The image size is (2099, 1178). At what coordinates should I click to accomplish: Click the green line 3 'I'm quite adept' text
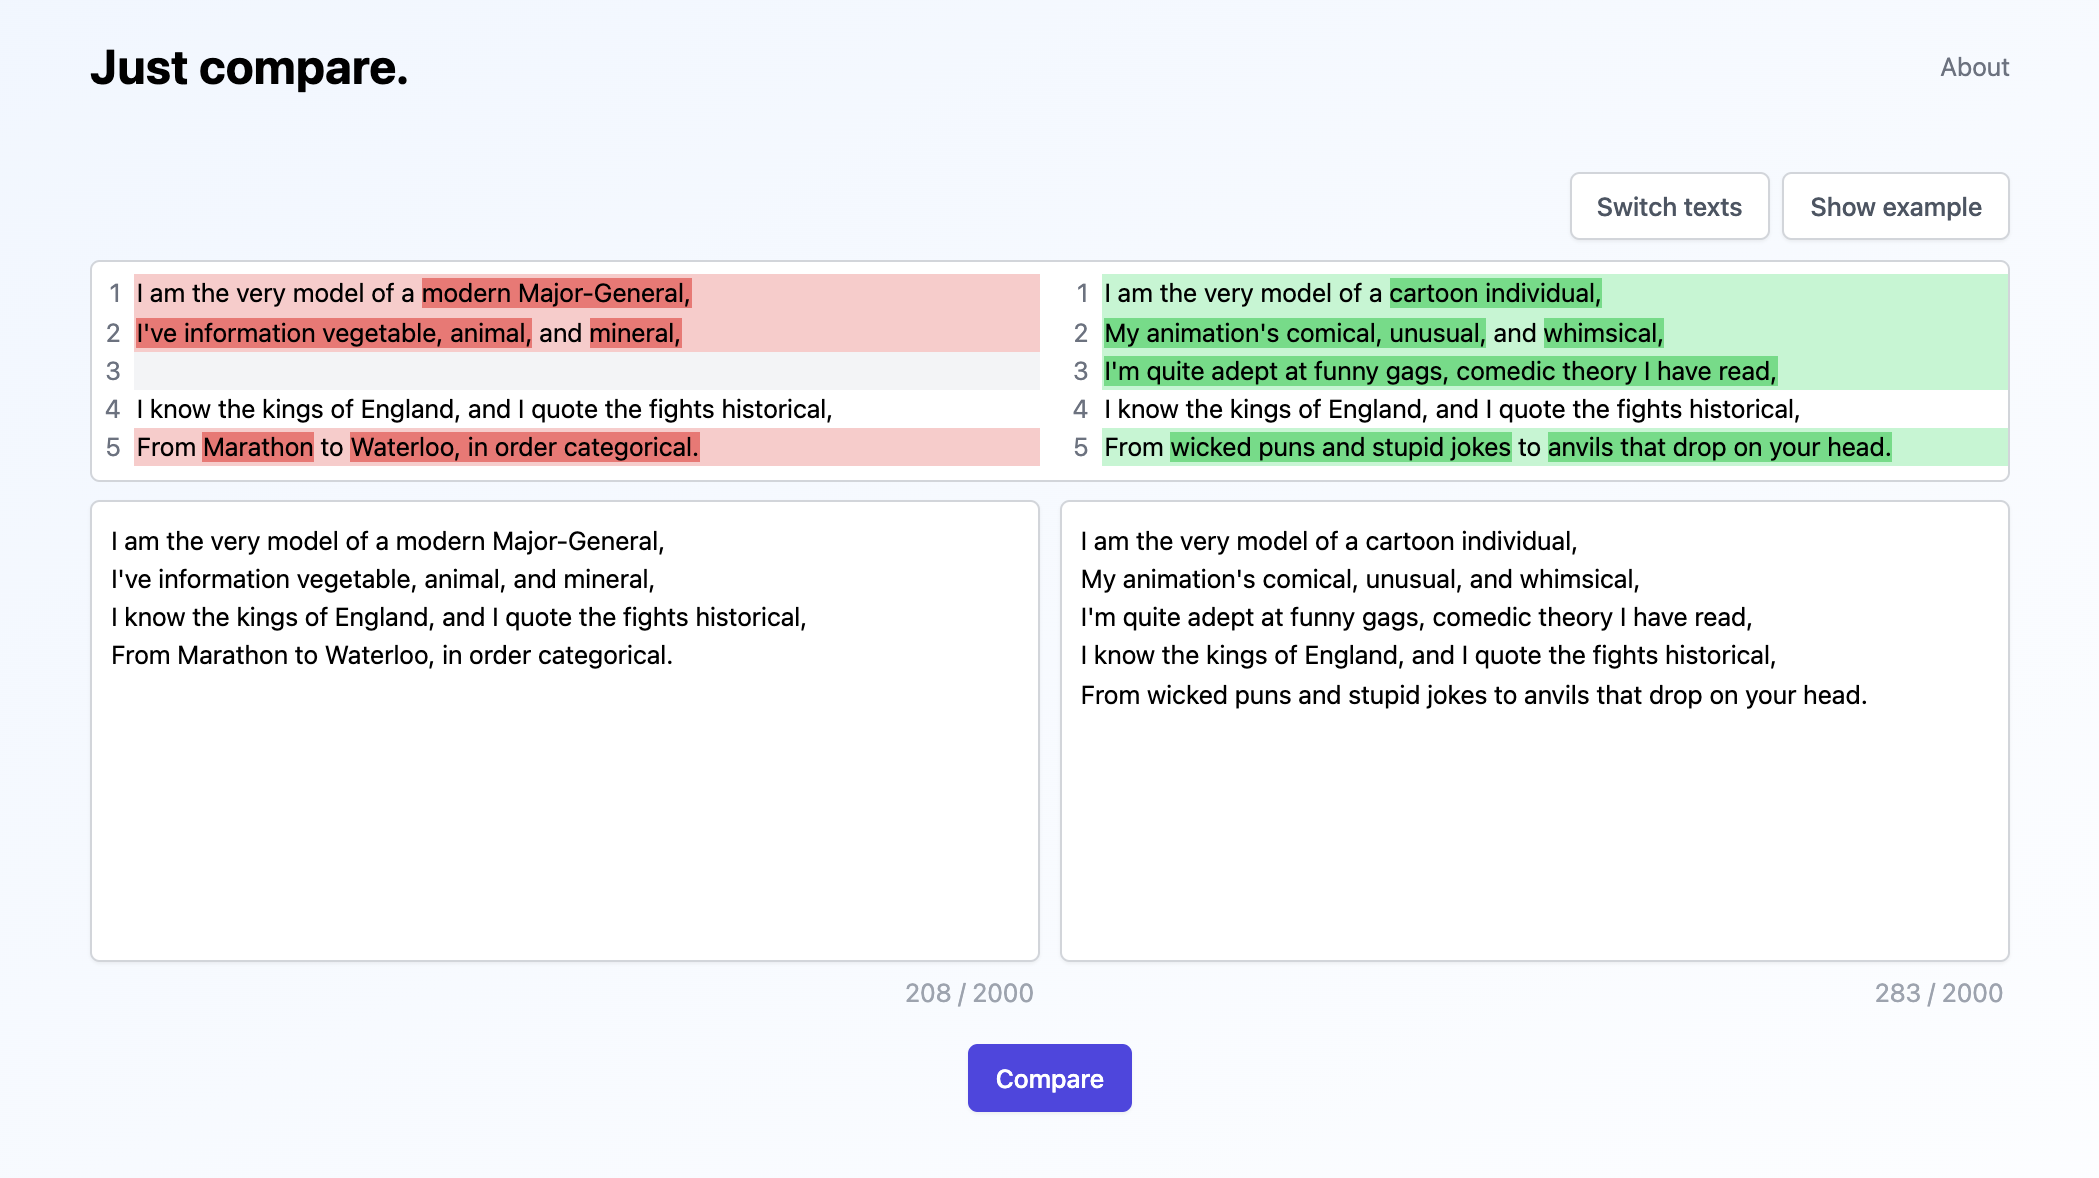(1440, 371)
